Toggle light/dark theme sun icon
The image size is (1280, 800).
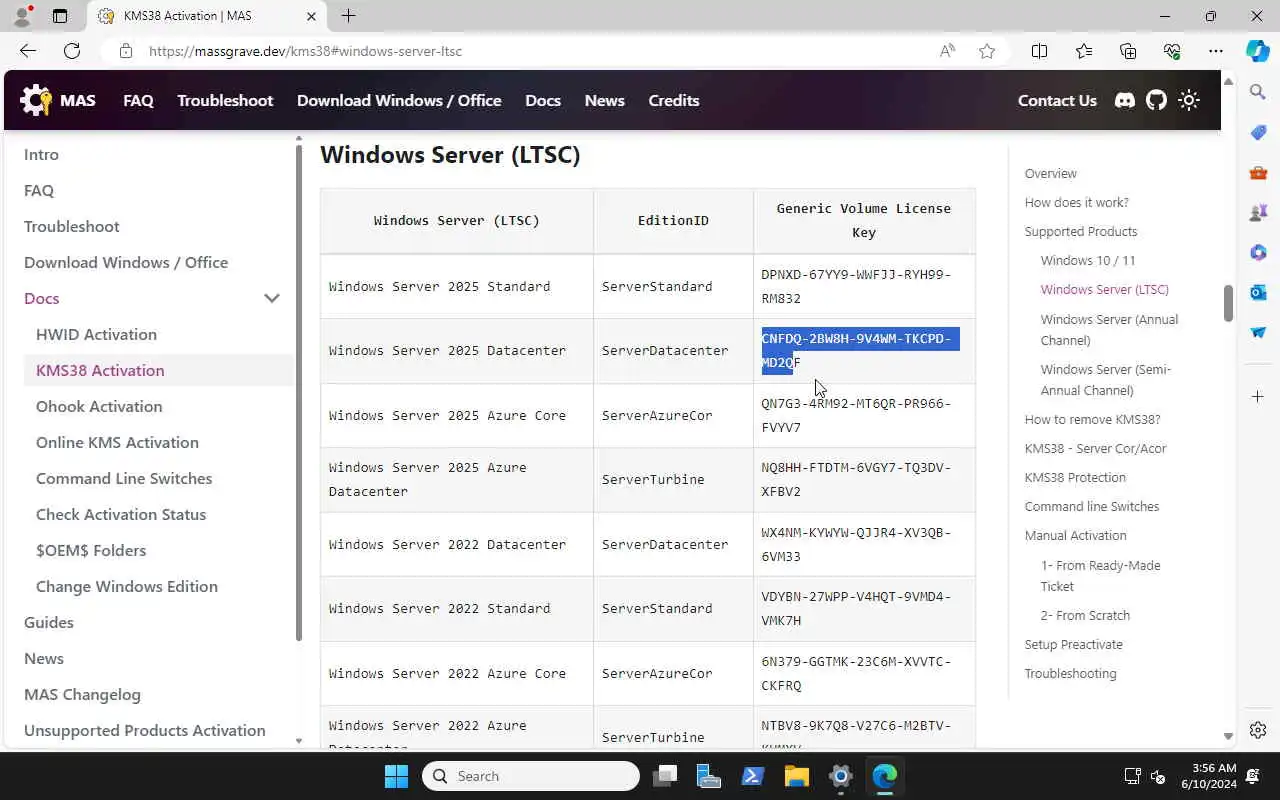coord(1189,100)
